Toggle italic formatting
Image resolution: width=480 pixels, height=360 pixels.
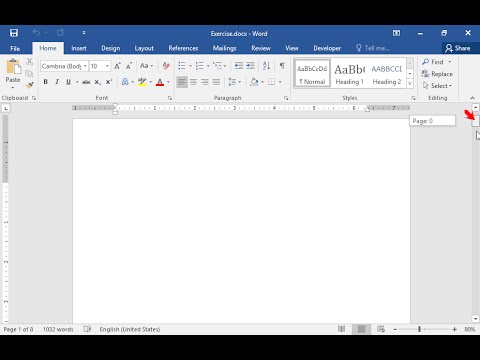coord(57,82)
